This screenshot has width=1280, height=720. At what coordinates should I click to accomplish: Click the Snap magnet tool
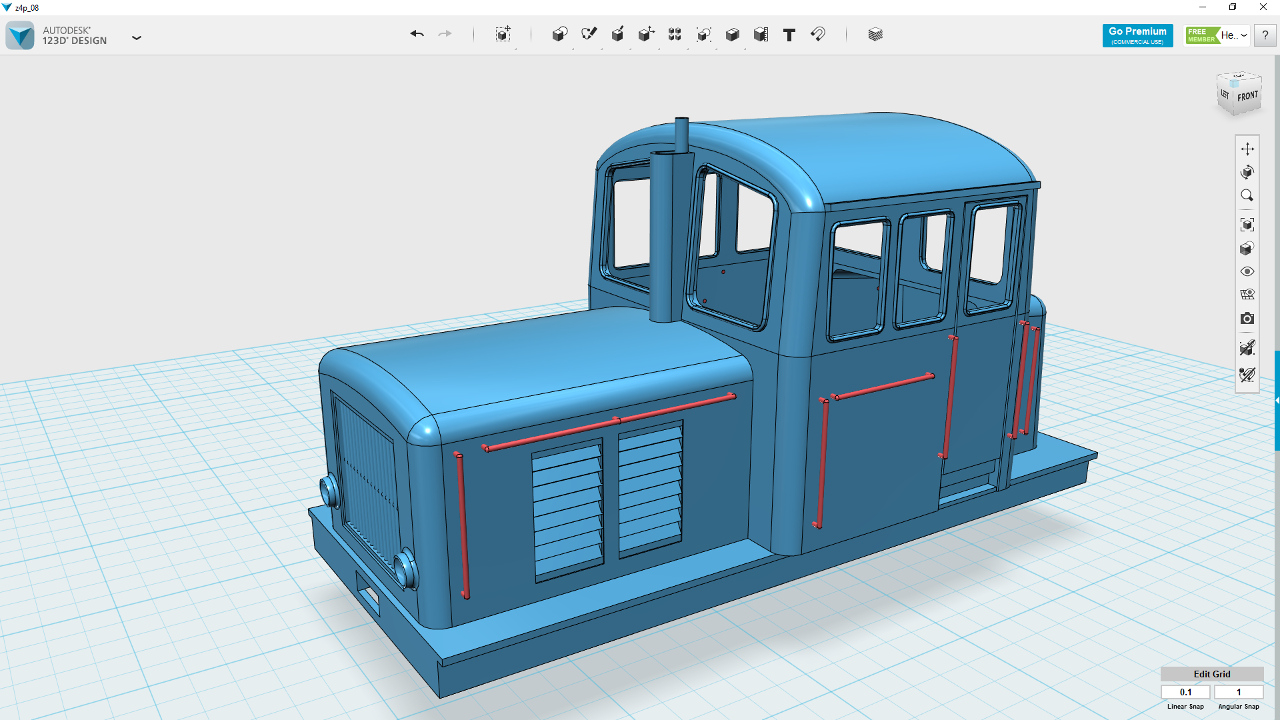[818, 34]
